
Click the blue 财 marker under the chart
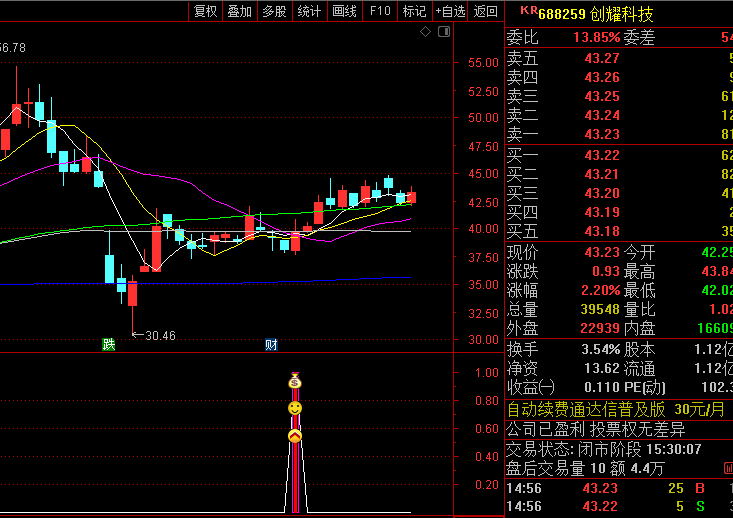pos(271,345)
